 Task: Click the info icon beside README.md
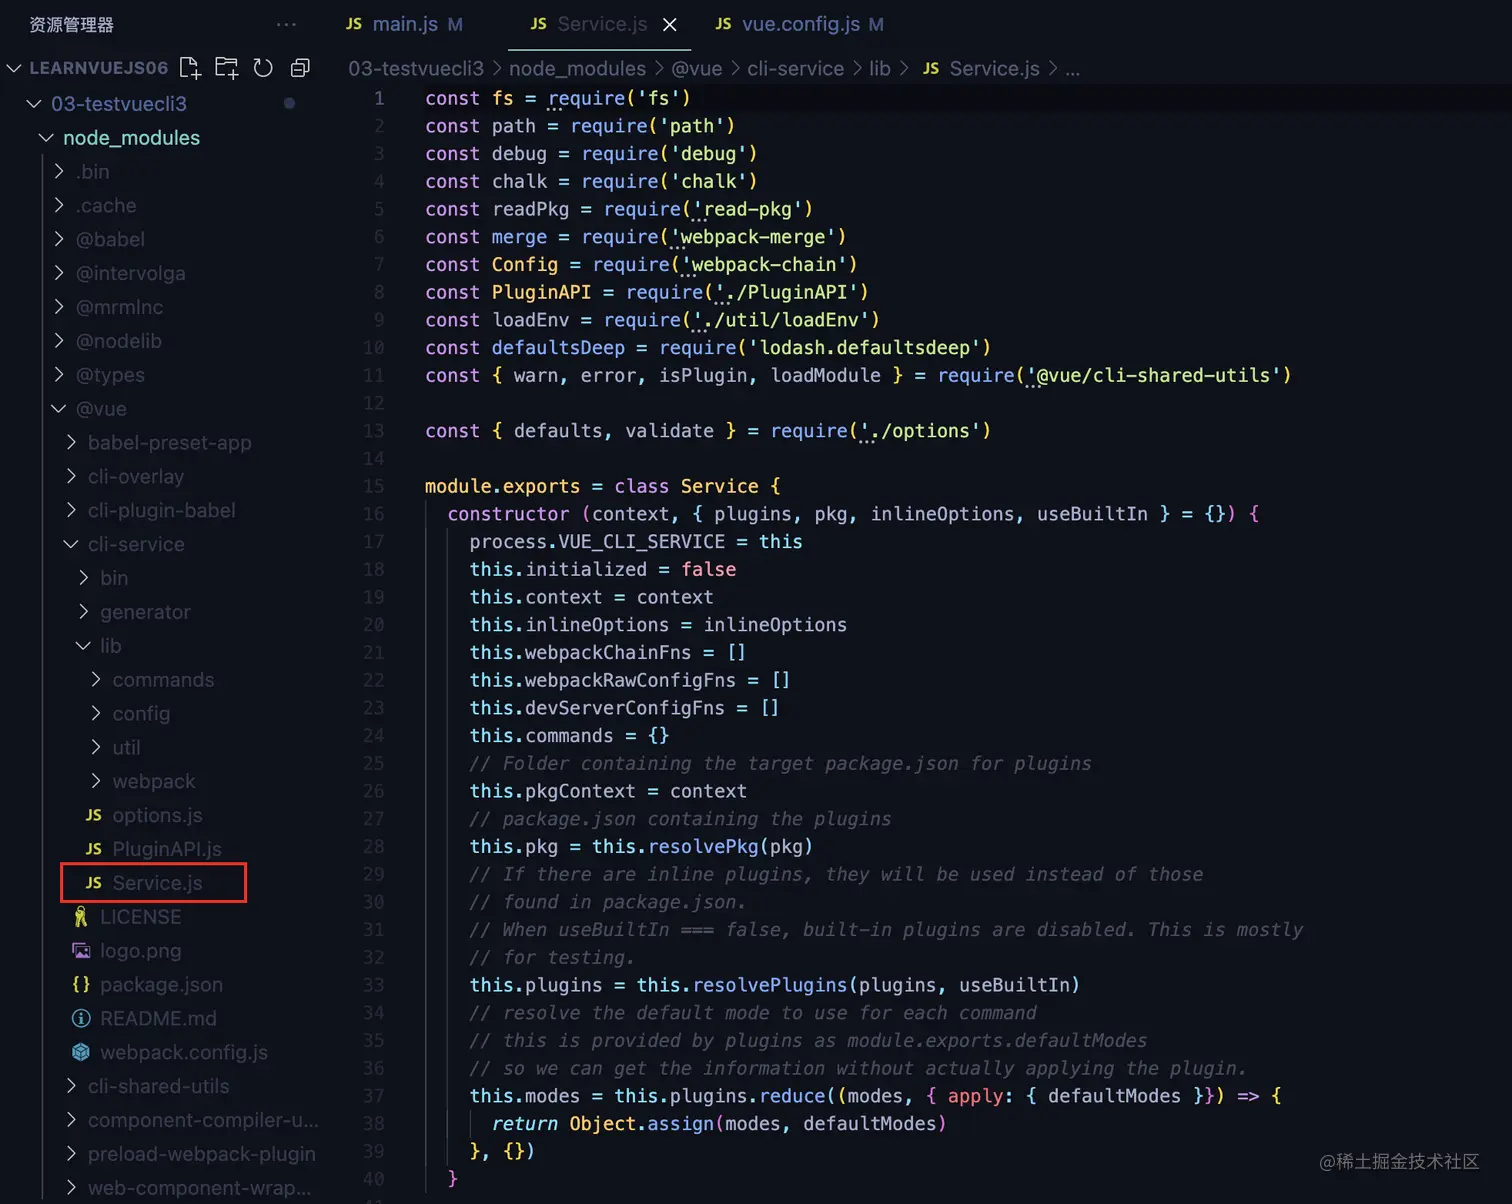click(81, 1018)
